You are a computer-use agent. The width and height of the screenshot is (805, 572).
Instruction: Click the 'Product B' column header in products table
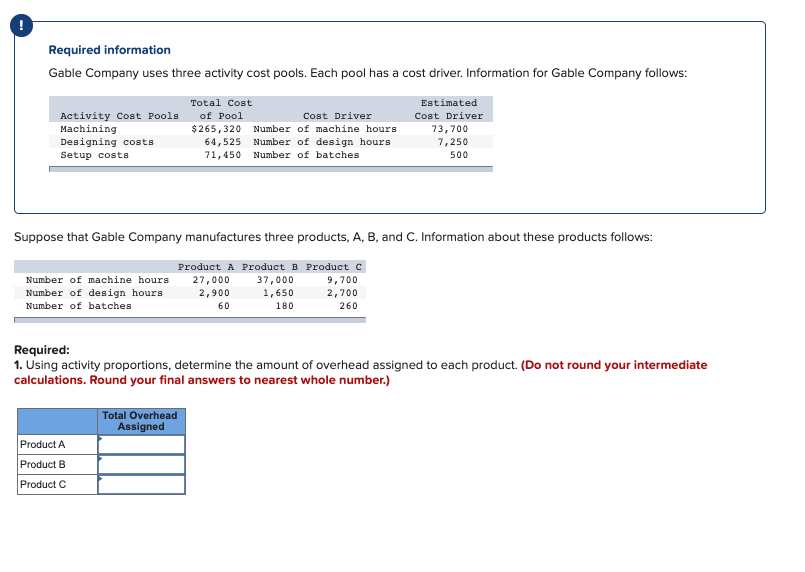[270, 267]
